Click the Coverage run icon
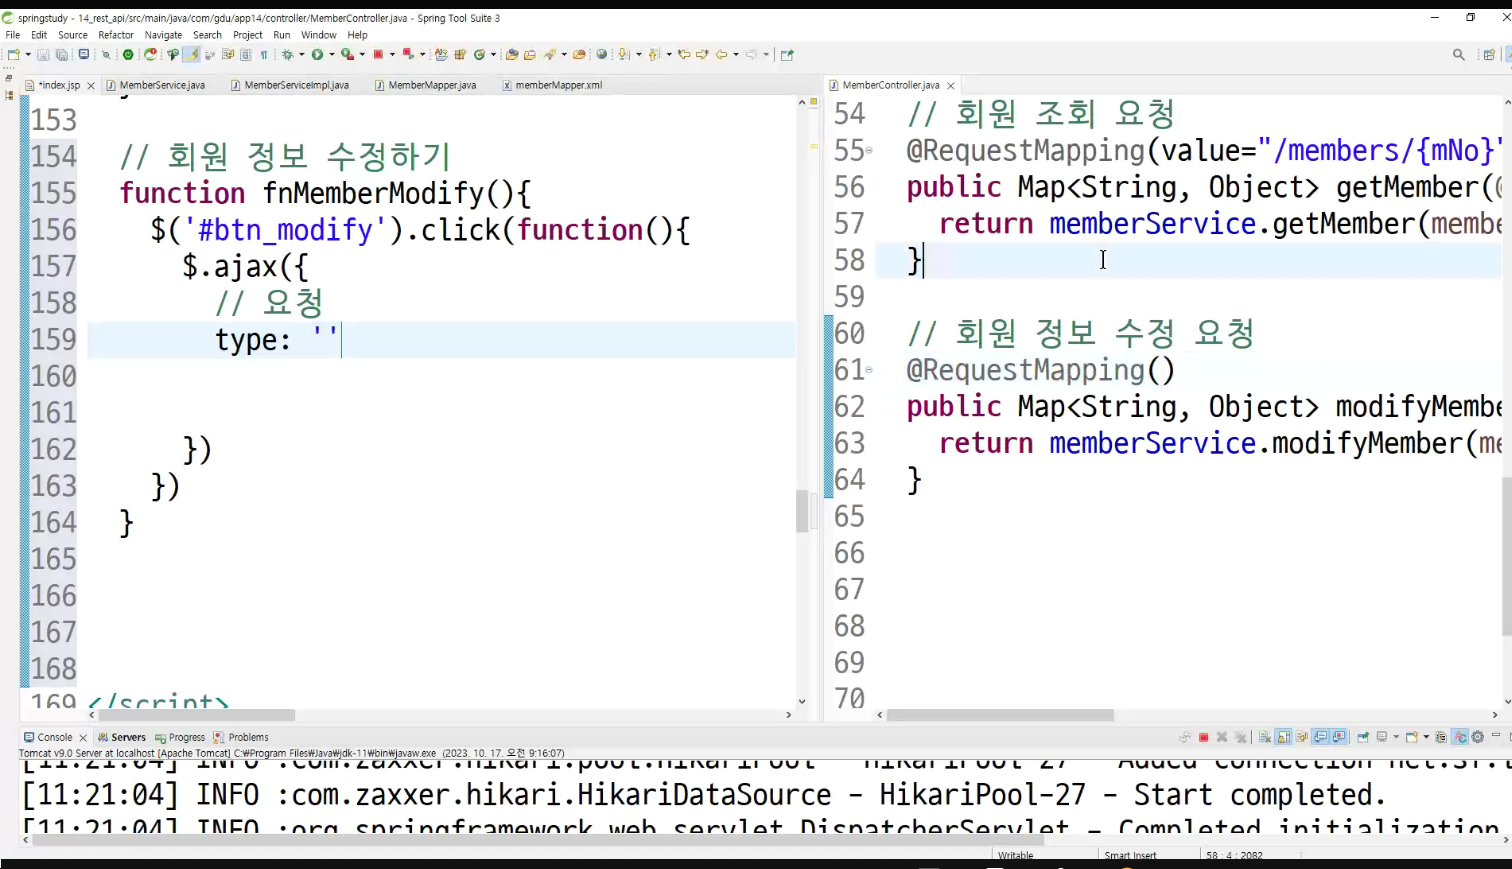 (x=347, y=55)
